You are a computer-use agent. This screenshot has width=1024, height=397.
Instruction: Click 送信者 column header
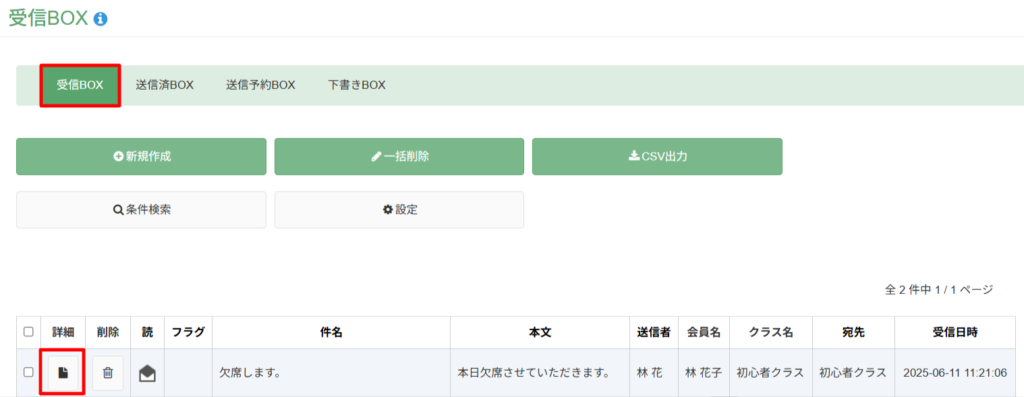pyautogui.click(x=654, y=332)
